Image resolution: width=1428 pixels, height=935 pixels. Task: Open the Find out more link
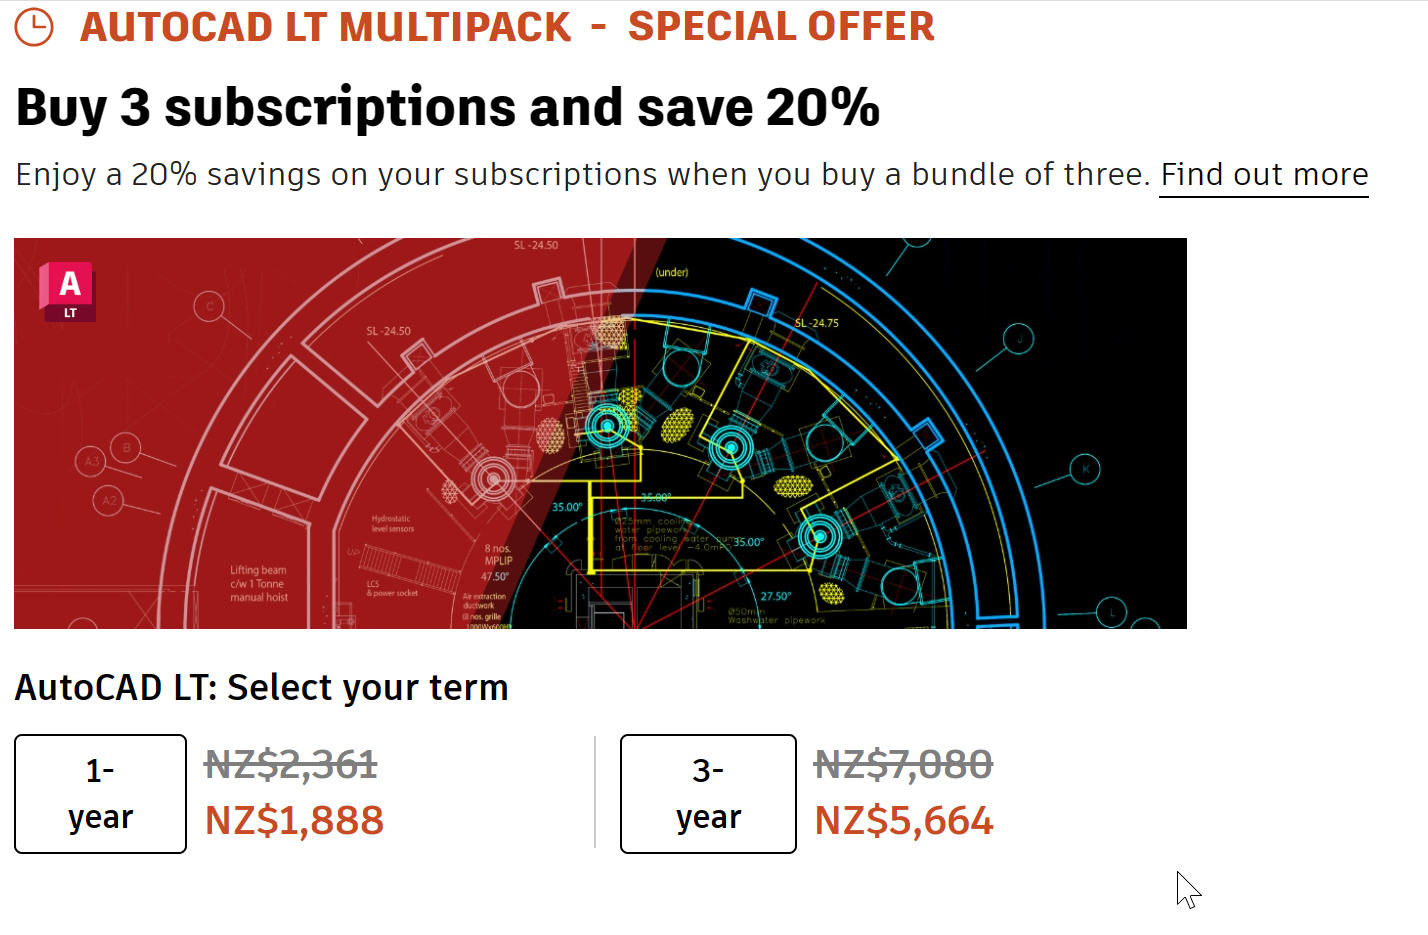point(1264,175)
